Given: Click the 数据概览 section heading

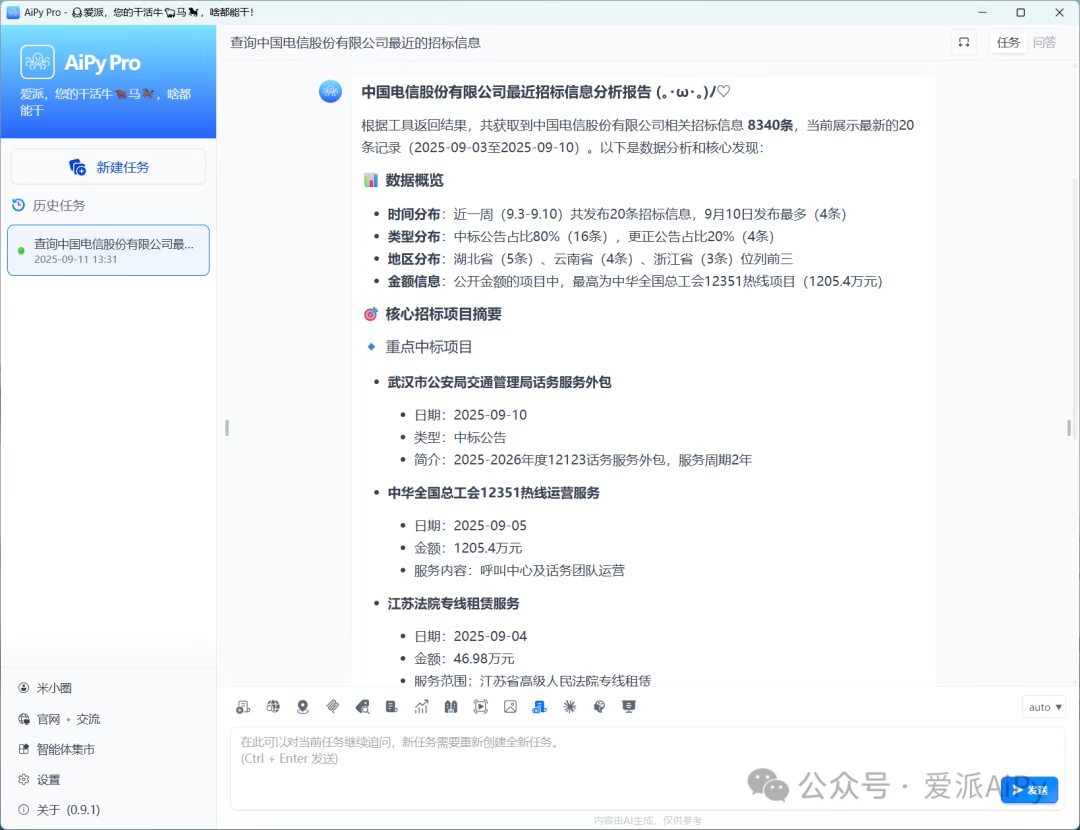Looking at the screenshot, I should tap(415, 180).
